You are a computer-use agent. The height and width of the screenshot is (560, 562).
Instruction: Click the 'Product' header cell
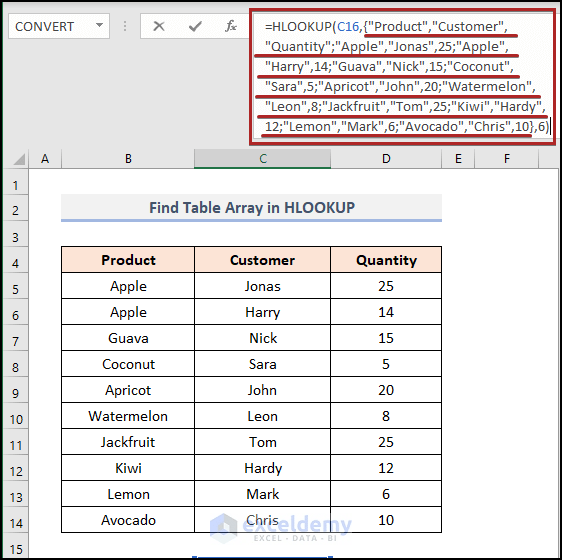tap(128, 260)
